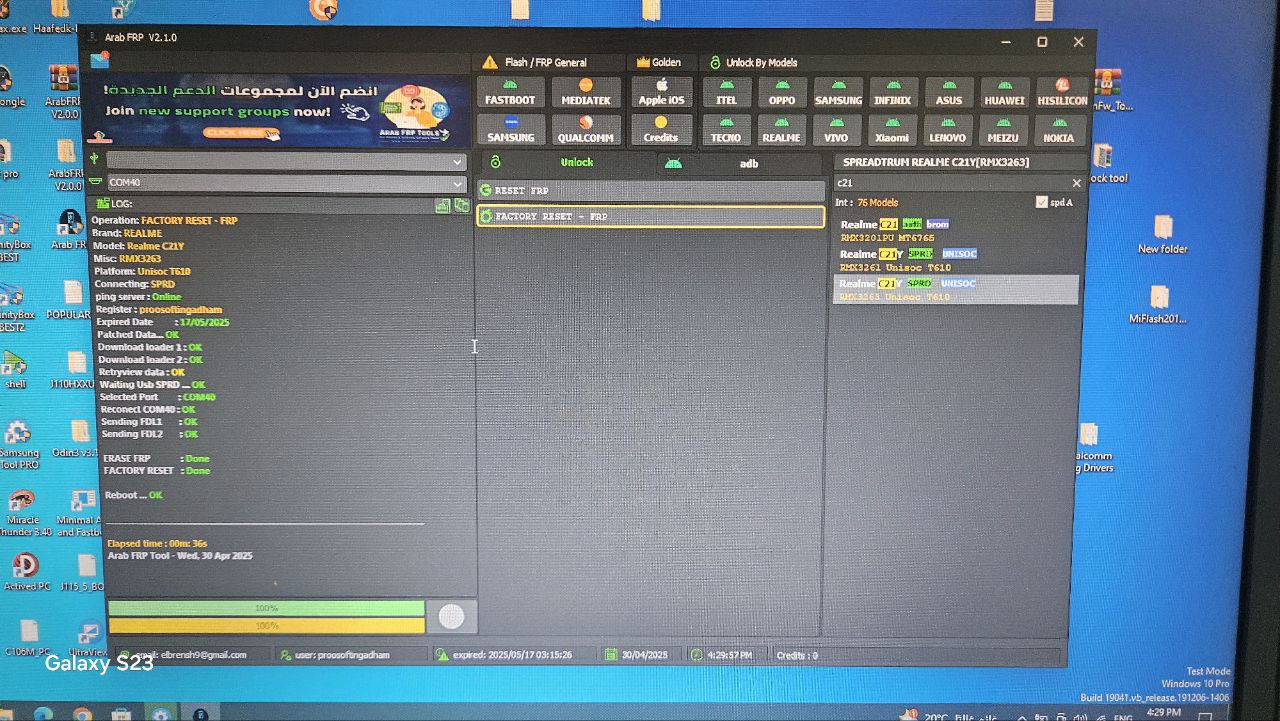The width and height of the screenshot is (1280, 721).
Task: Open the FASTBOOT brand tool
Action: [x=510, y=92]
